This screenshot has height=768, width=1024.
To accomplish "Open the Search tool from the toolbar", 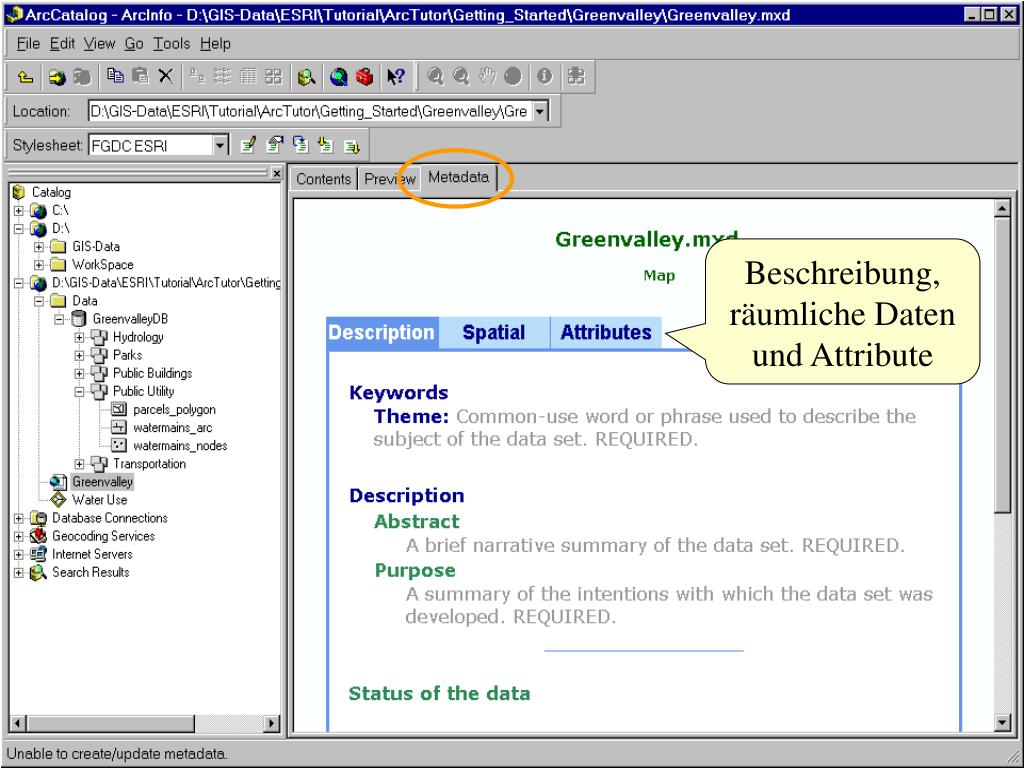I will click(306, 77).
